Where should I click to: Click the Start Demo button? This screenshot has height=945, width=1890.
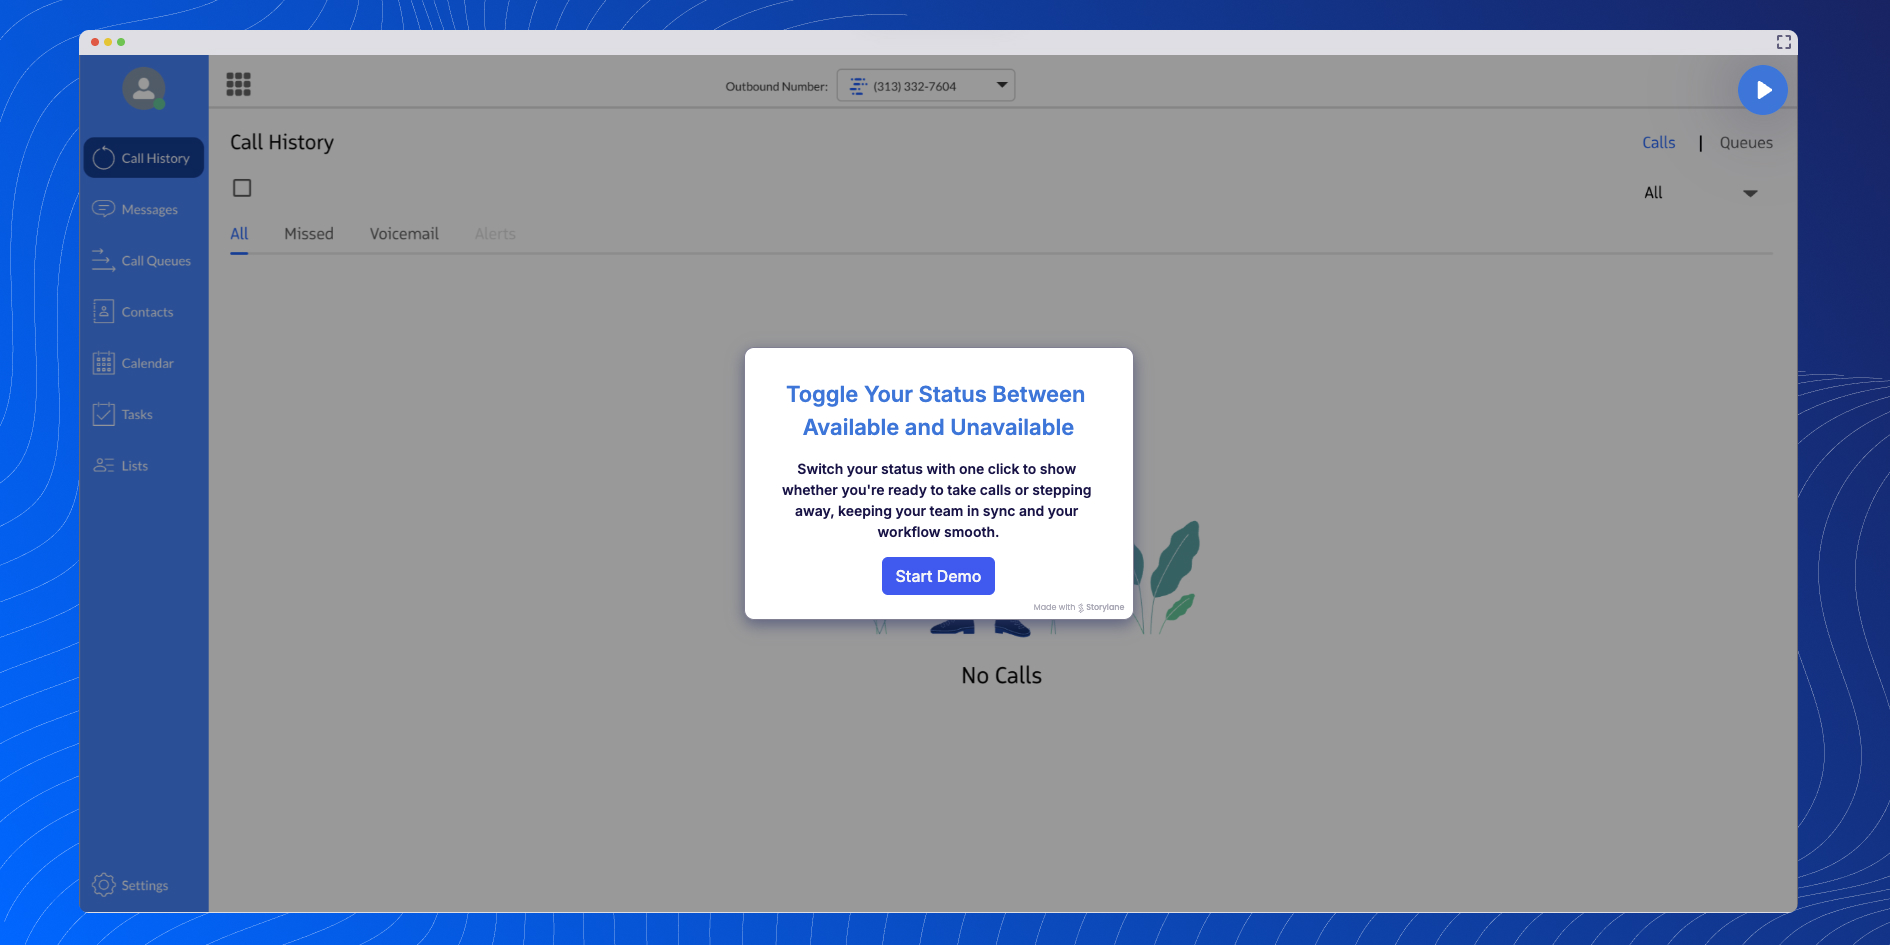click(937, 576)
